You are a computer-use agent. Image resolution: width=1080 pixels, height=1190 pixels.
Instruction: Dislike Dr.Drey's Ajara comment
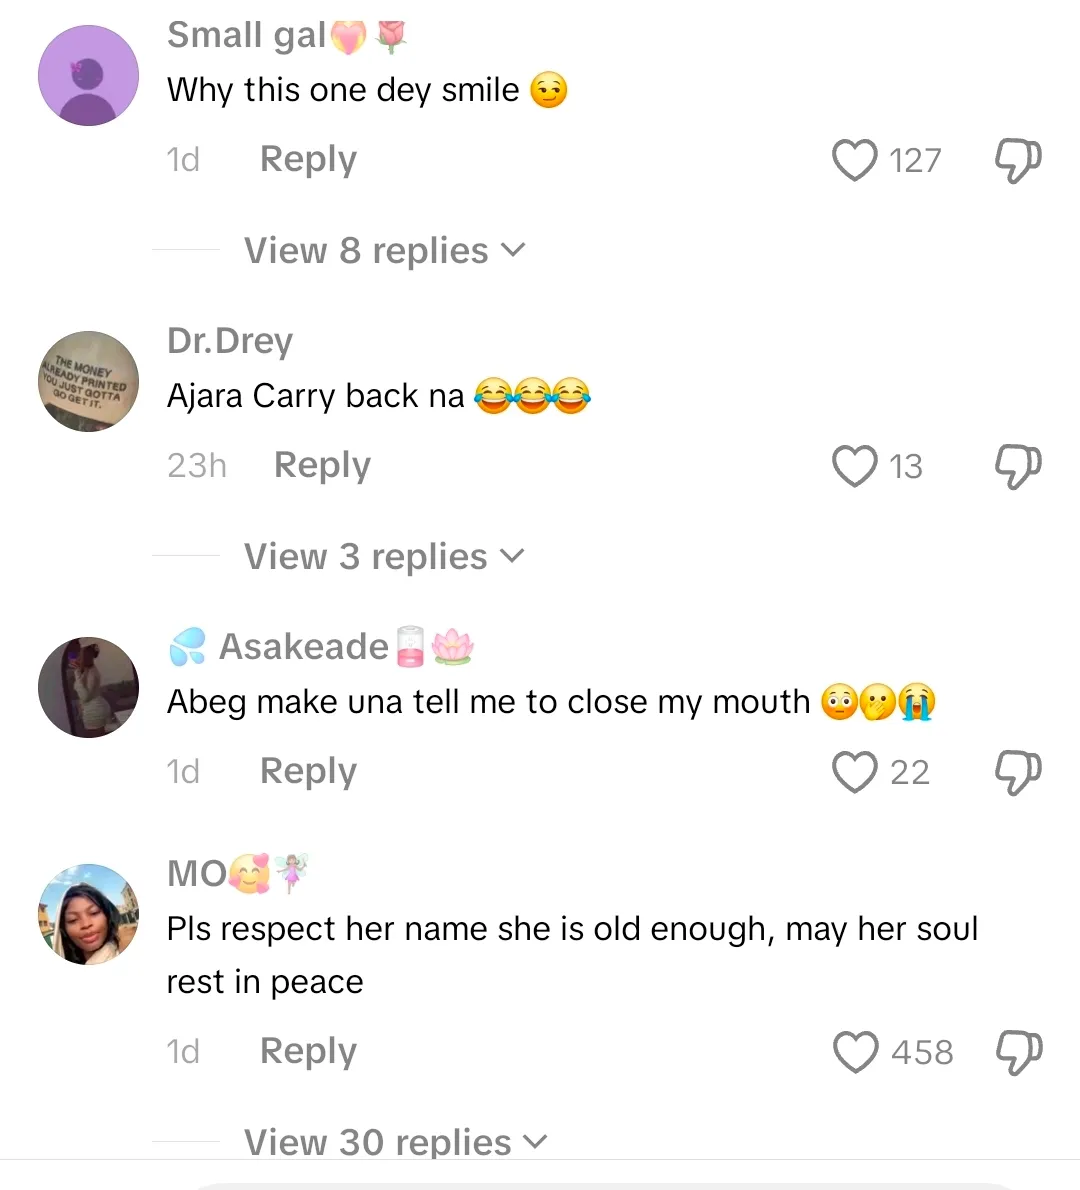1018,466
